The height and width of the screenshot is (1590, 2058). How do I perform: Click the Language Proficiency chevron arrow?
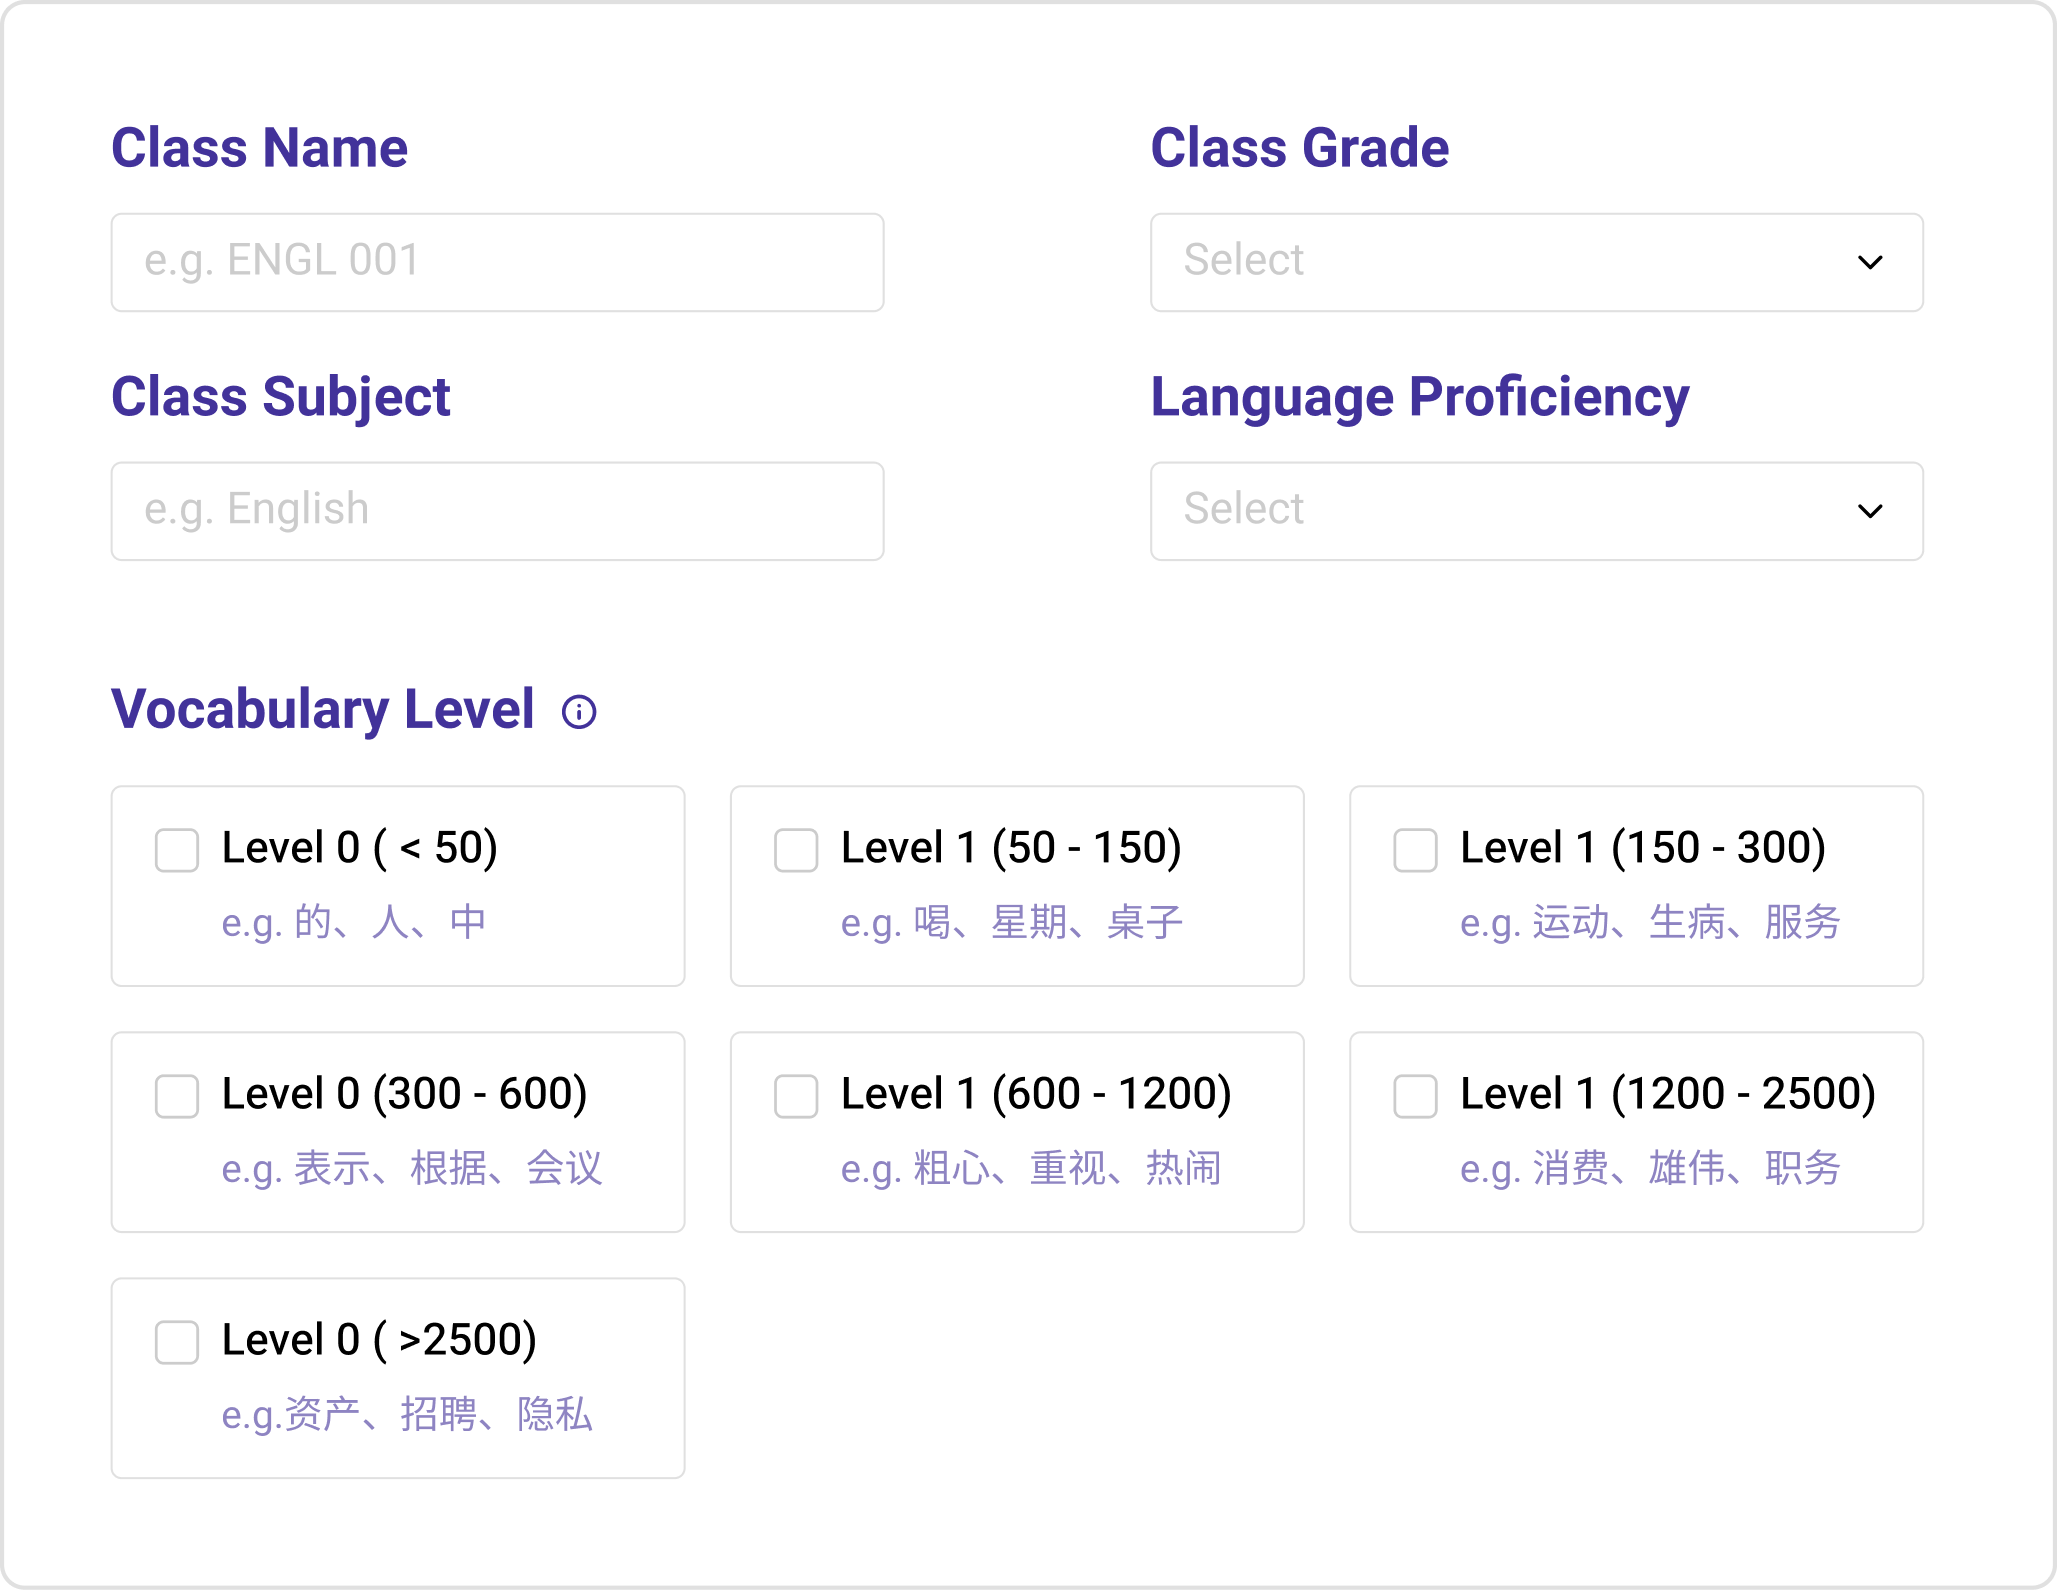click(1869, 511)
